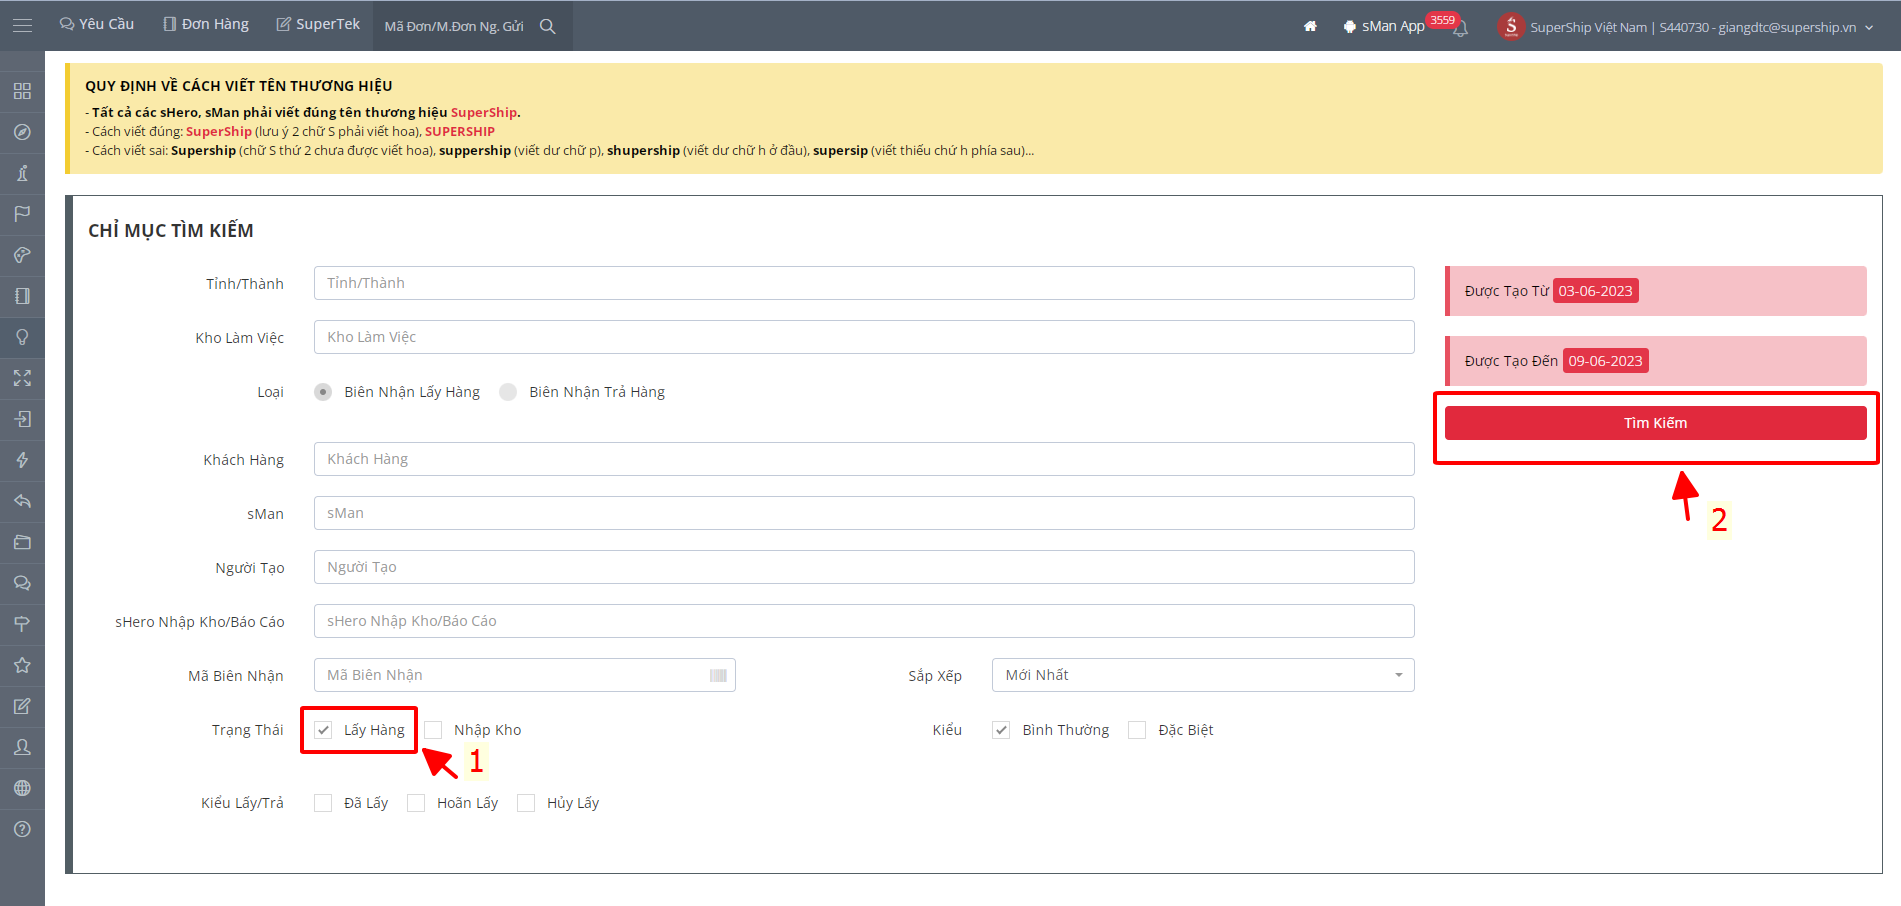
Task: Focus the Mã Đơn/M.Đơn Ng. Gửi search box
Action: click(455, 26)
